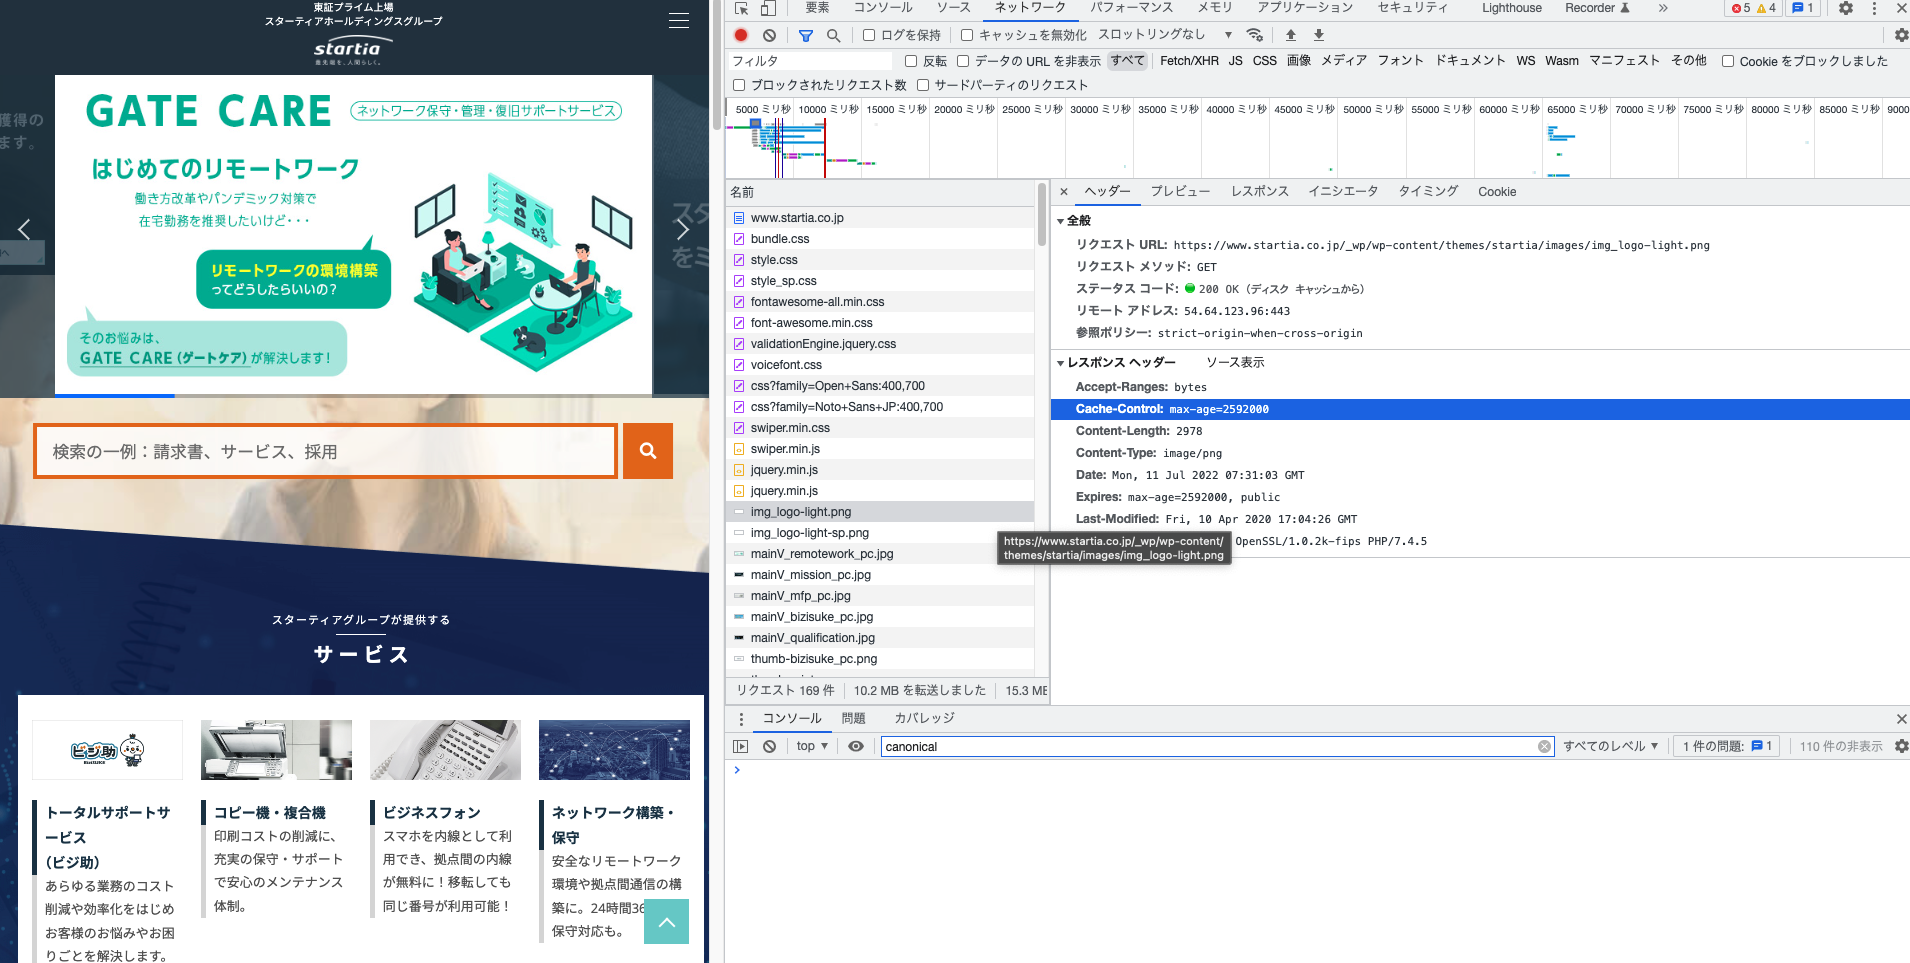Viewport: 1910px width, 963px height.
Task: Create live expression eye icon
Action: 856,746
